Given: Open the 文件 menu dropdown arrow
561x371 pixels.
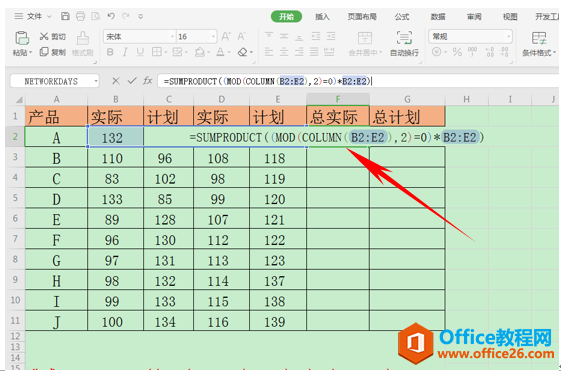Looking at the screenshot, I should coord(49,16).
